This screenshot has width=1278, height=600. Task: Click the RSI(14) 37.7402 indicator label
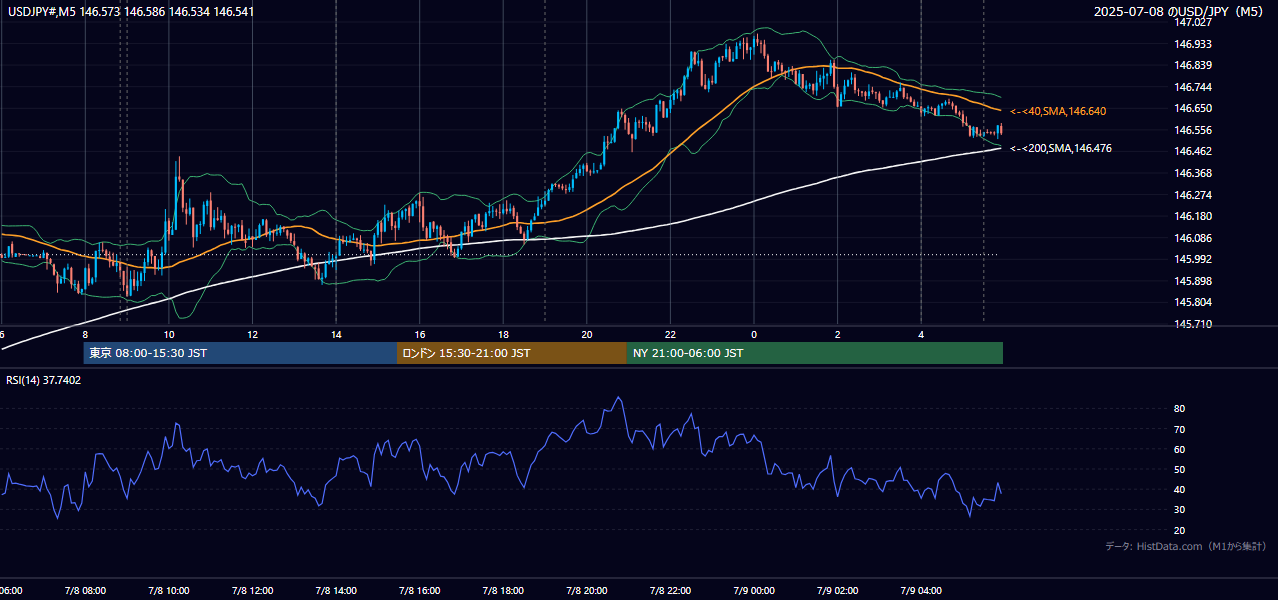[x=44, y=380]
